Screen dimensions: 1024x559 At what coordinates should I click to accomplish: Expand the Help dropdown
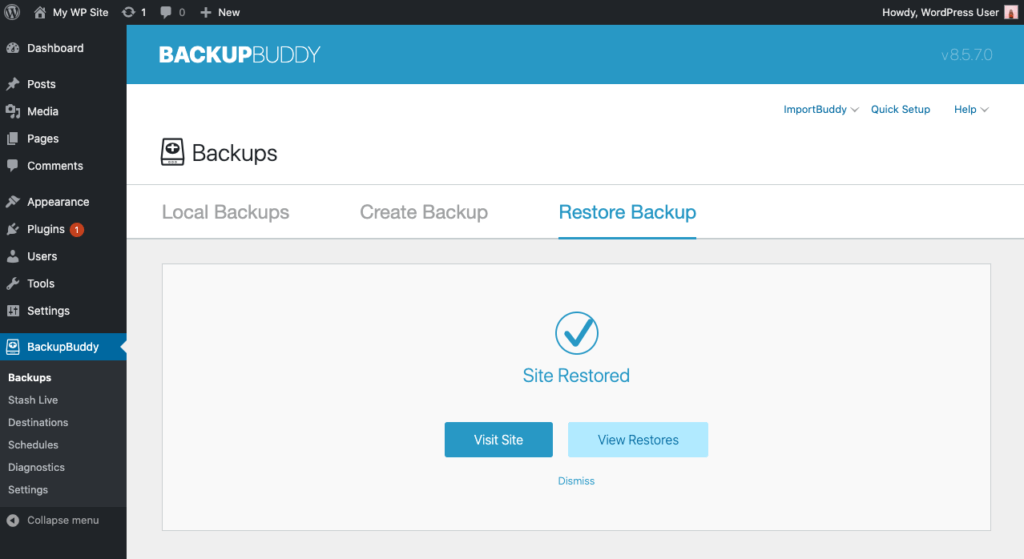pos(971,109)
